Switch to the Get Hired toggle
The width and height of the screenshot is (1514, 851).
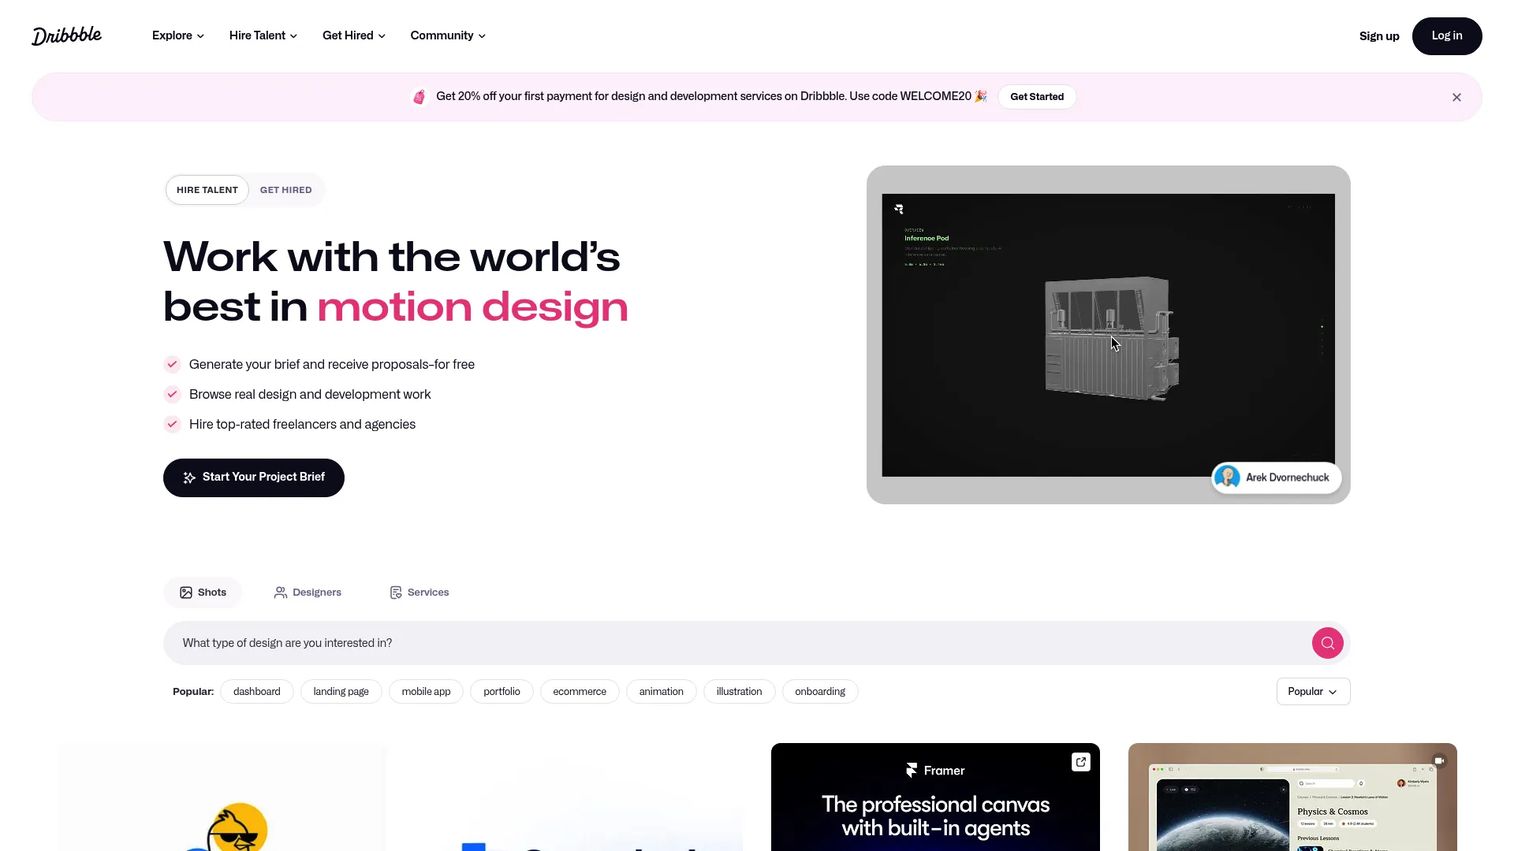click(286, 190)
